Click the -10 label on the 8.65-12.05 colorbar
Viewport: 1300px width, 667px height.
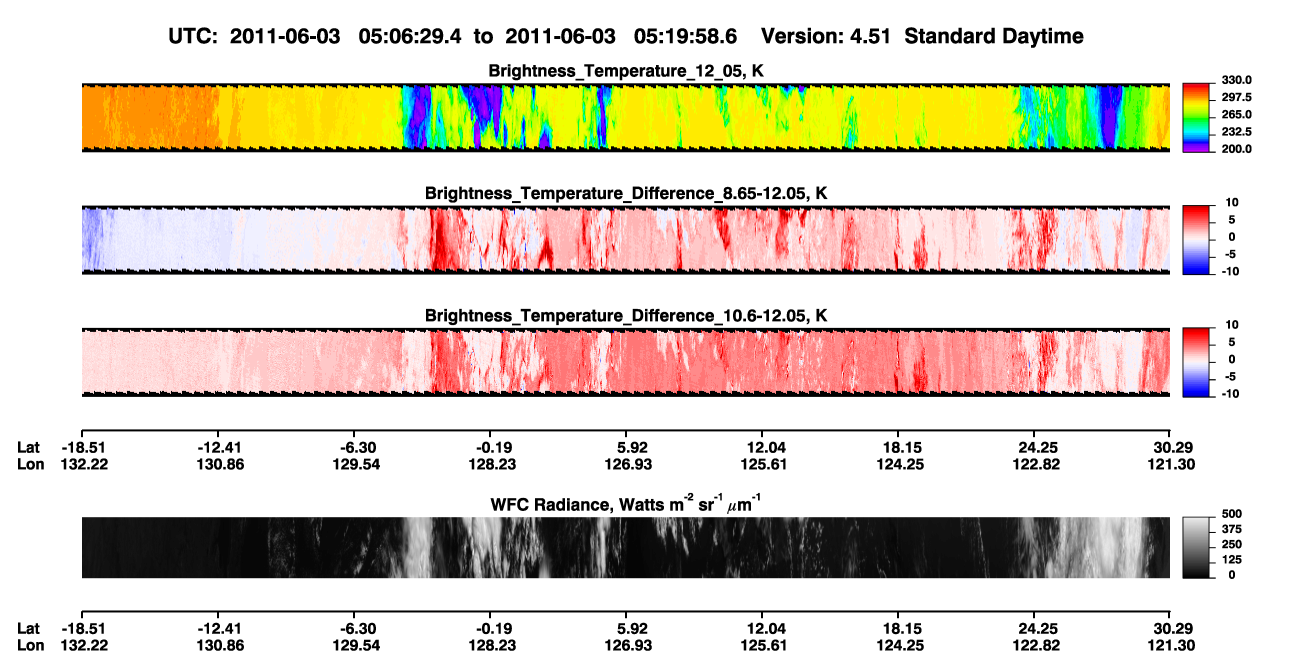click(x=1229, y=271)
